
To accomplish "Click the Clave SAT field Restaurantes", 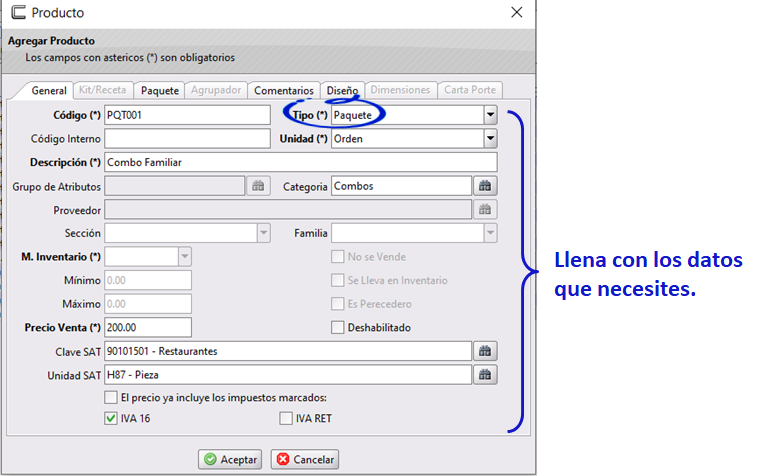I will pyautogui.click(x=288, y=351).
